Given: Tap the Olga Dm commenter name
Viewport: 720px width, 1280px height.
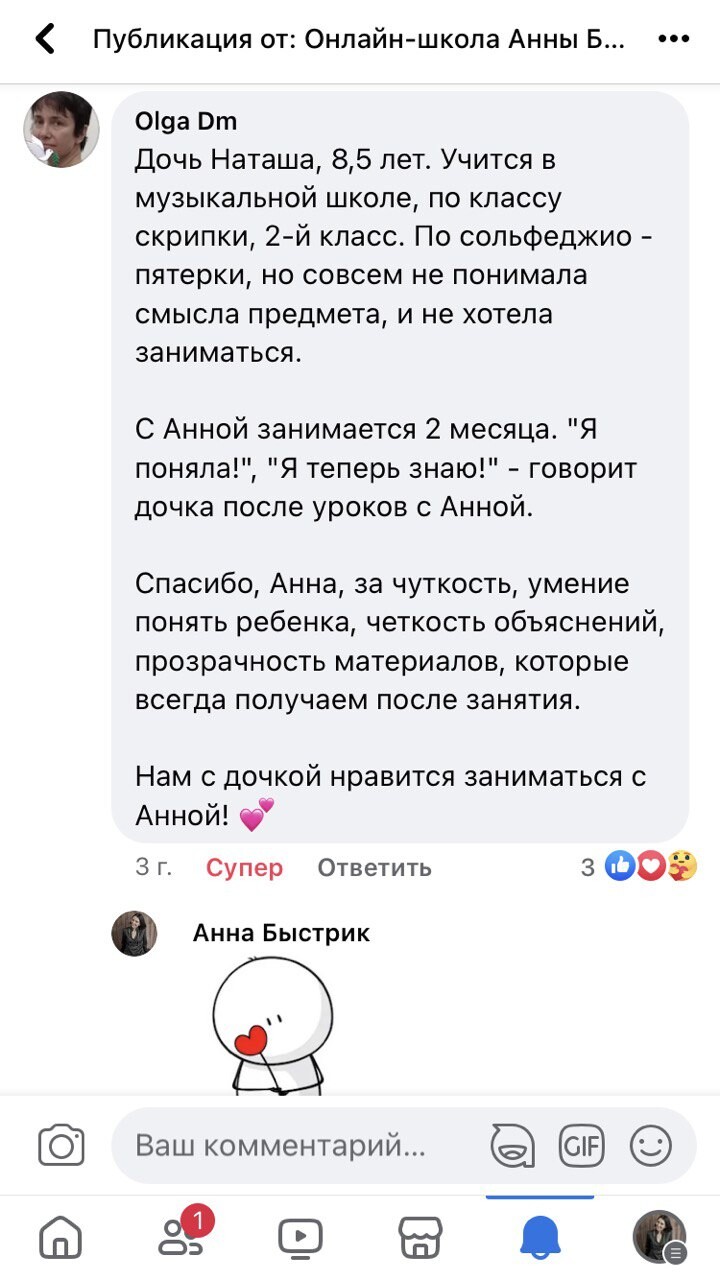Looking at the screenshot, I should click(185, 122).
